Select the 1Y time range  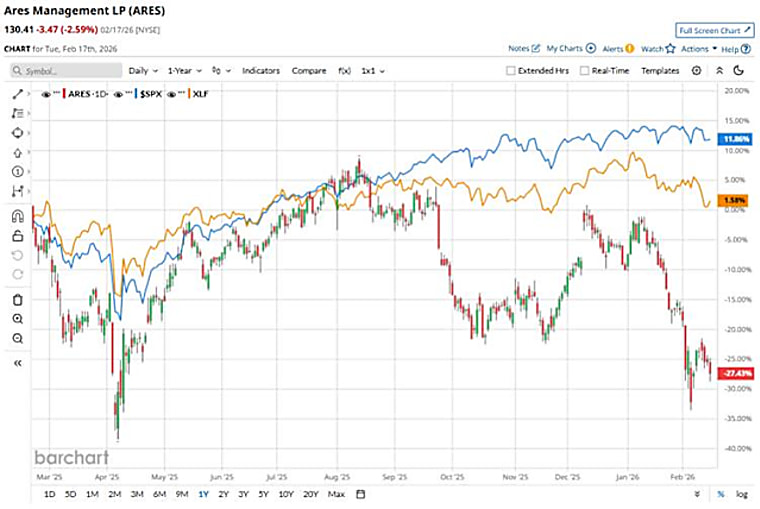[204, 494]
